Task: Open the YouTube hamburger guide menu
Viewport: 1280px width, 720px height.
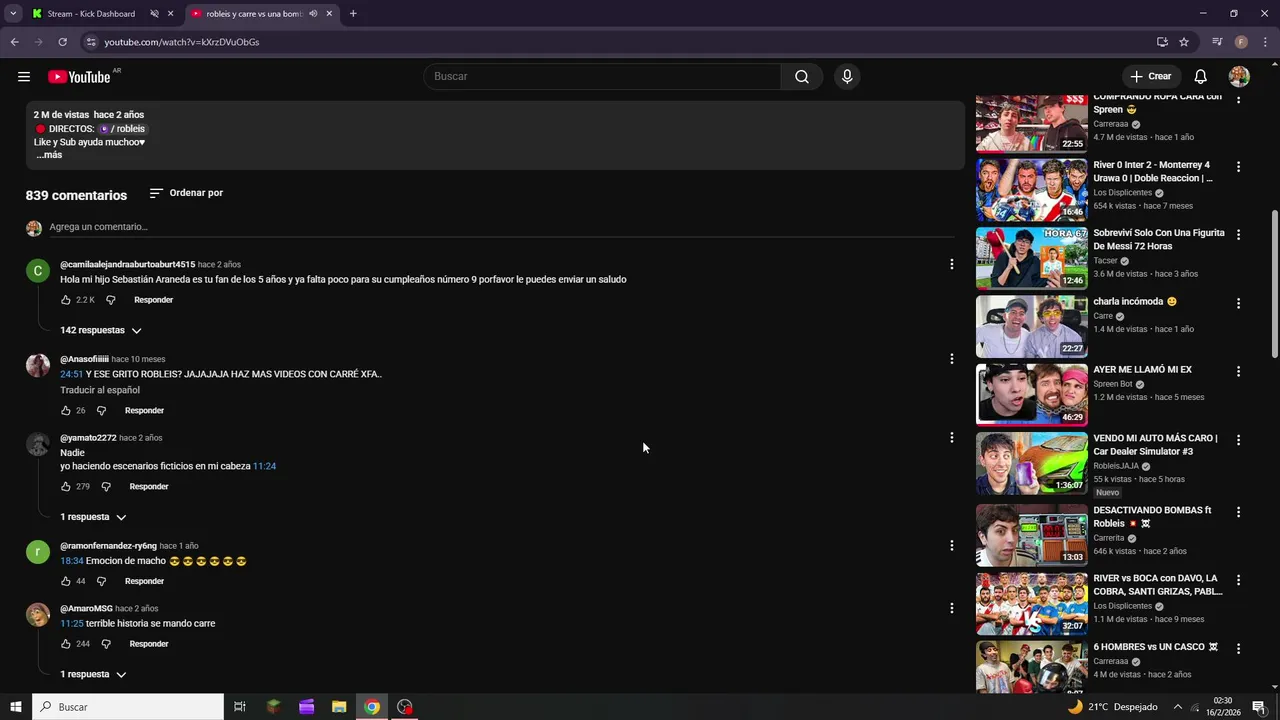Action: 24,77
